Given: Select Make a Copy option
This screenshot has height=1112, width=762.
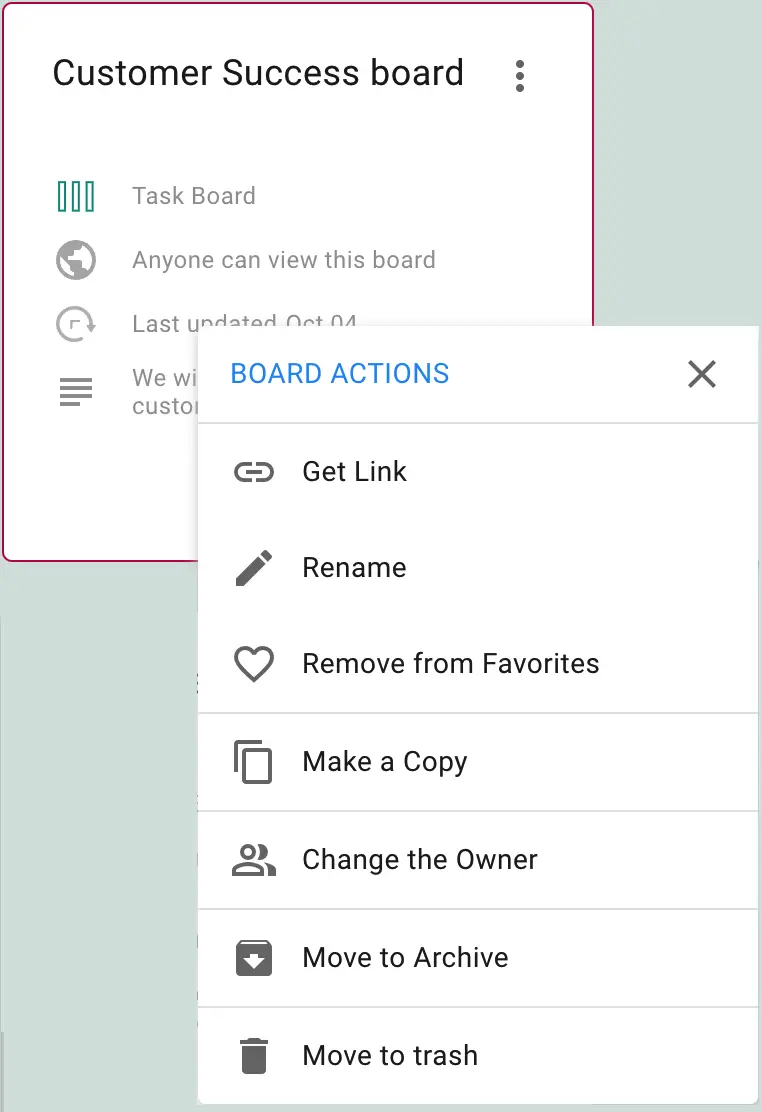Looking at the screenshot, I should [478, 762].
